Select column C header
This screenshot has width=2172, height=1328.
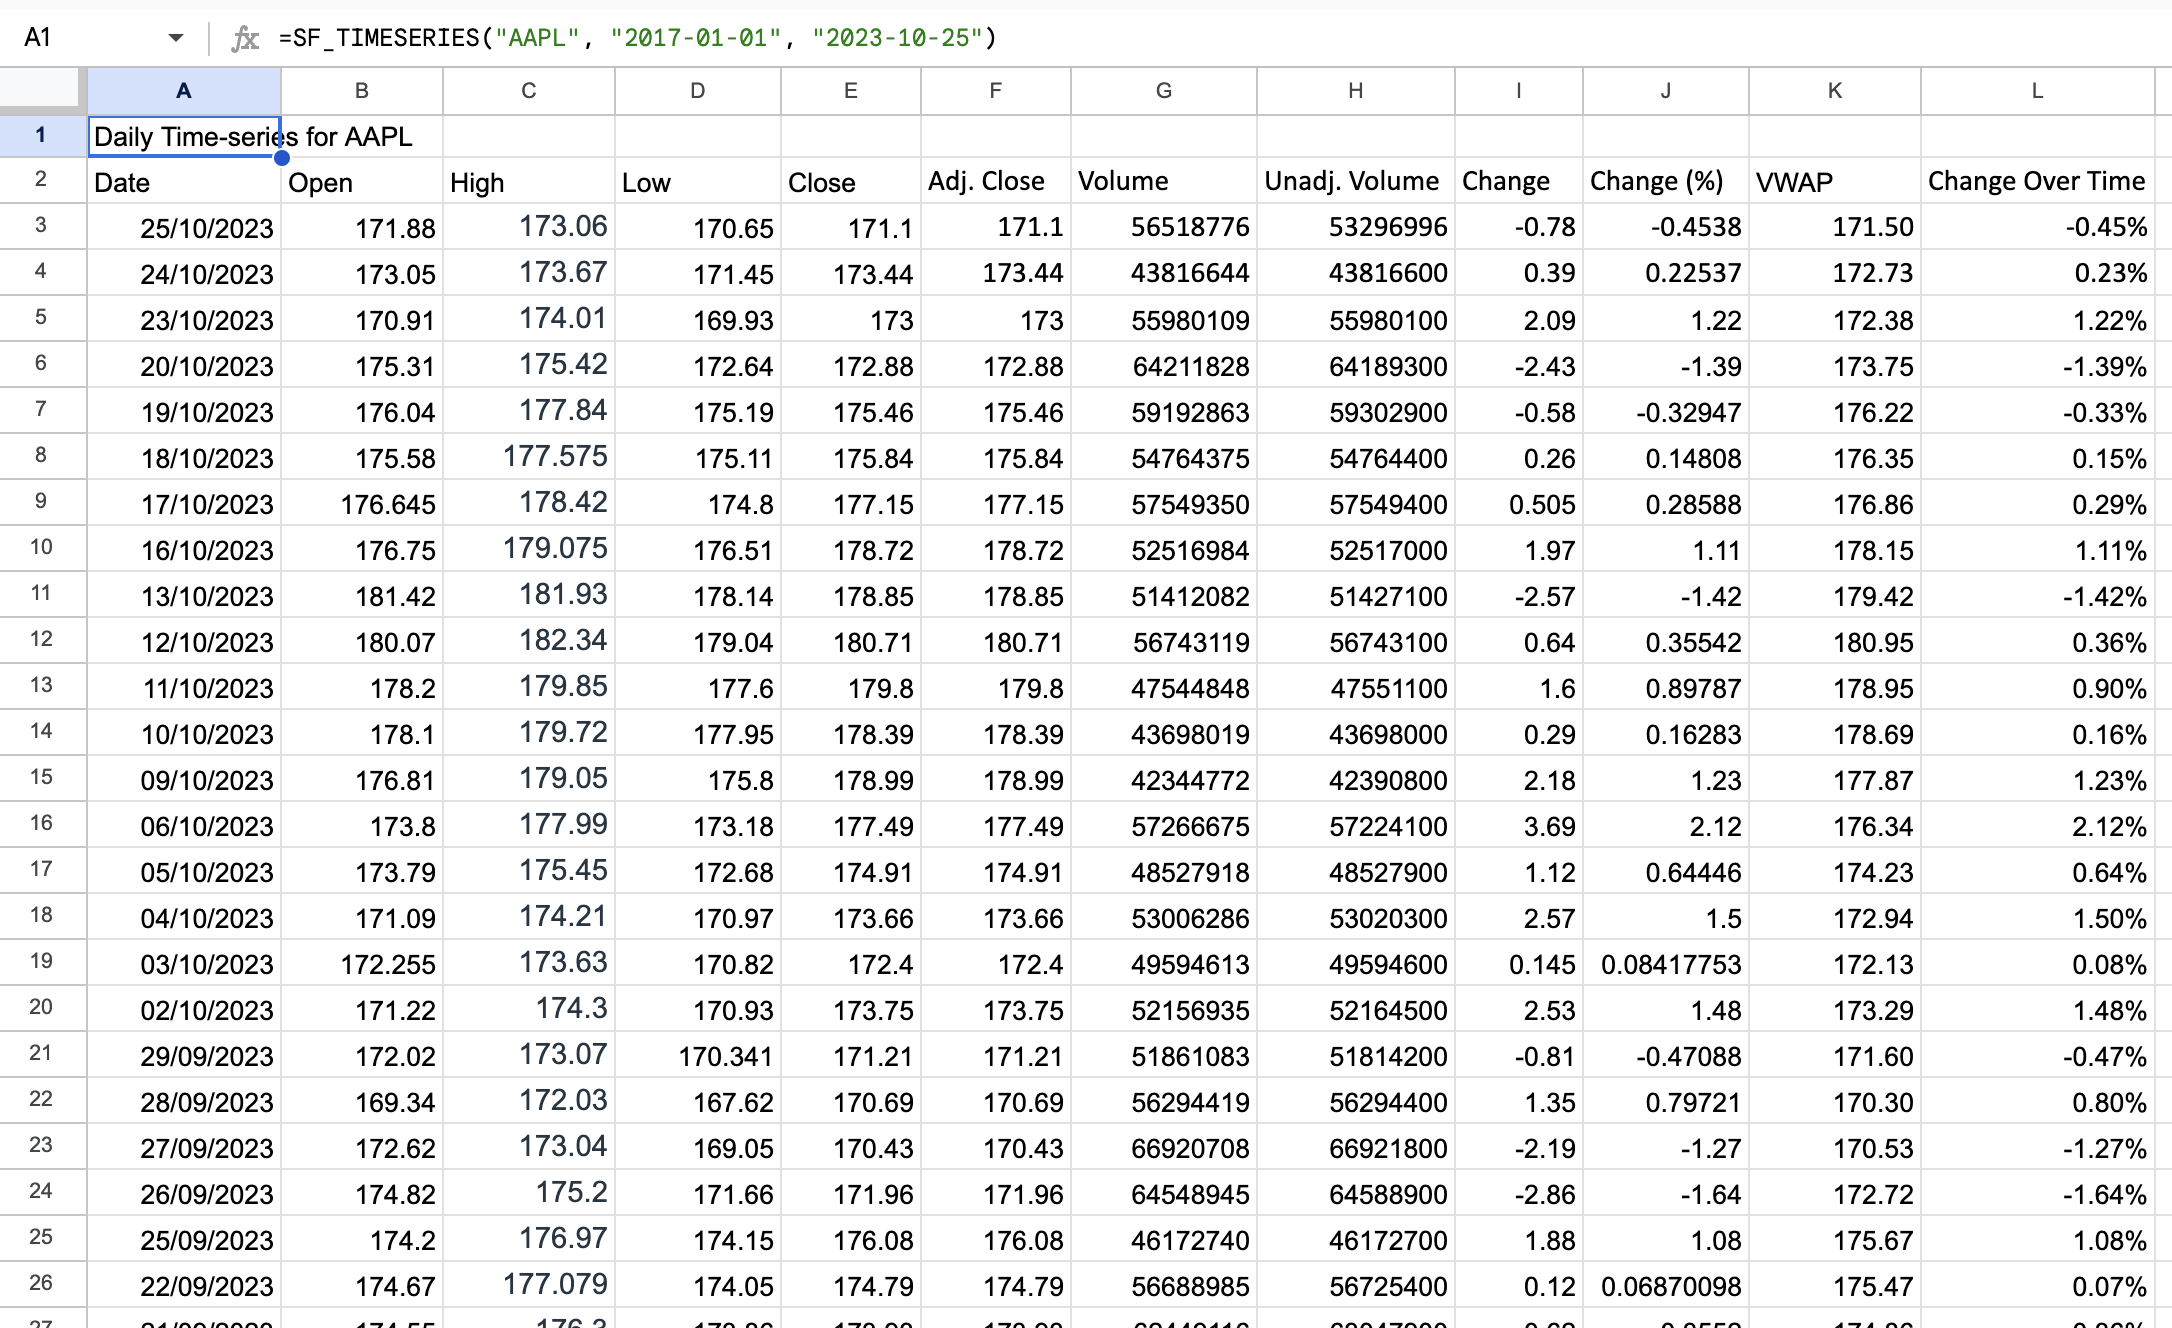pos(529,91)
